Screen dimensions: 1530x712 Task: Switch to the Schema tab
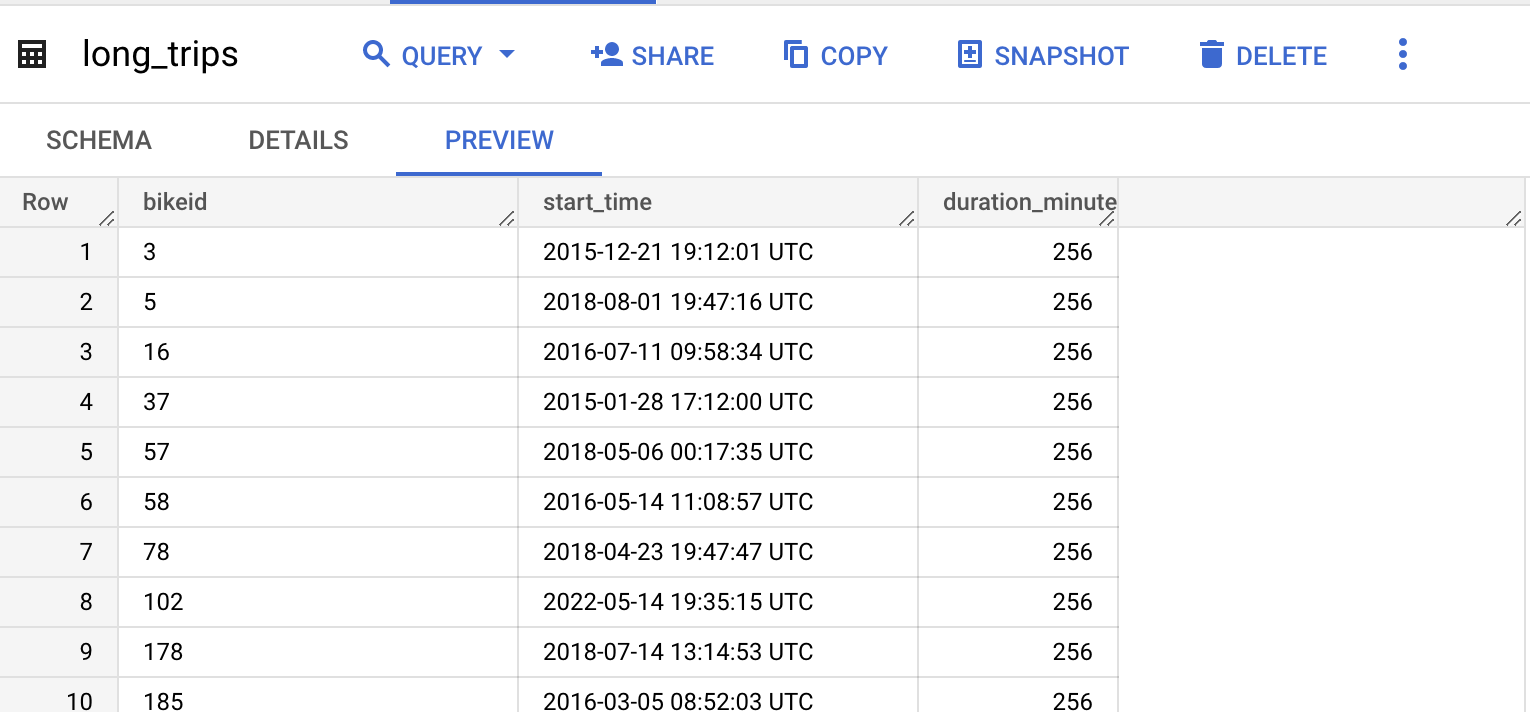click(x=99, y=140)
